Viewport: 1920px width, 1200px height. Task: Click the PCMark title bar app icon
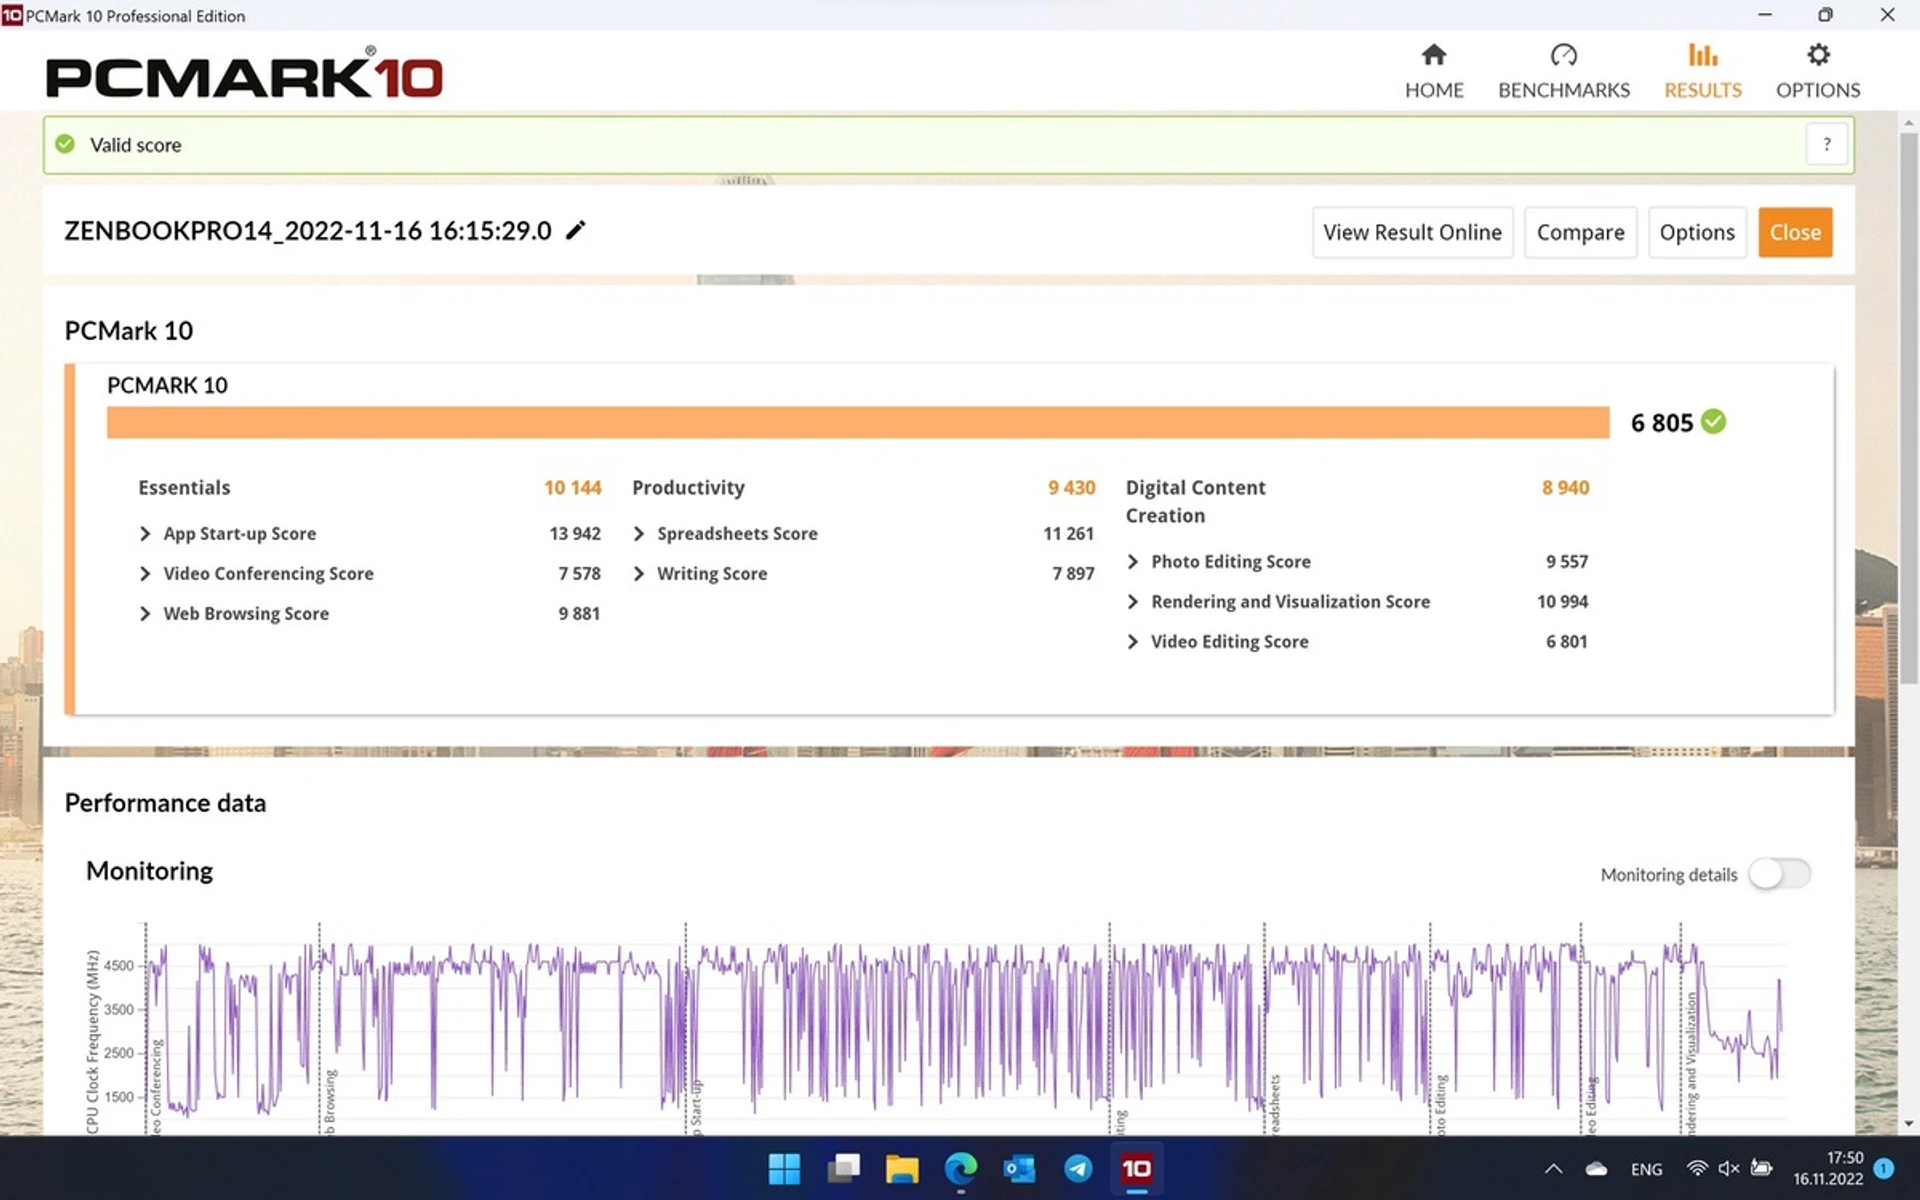[x=12, y=15]
